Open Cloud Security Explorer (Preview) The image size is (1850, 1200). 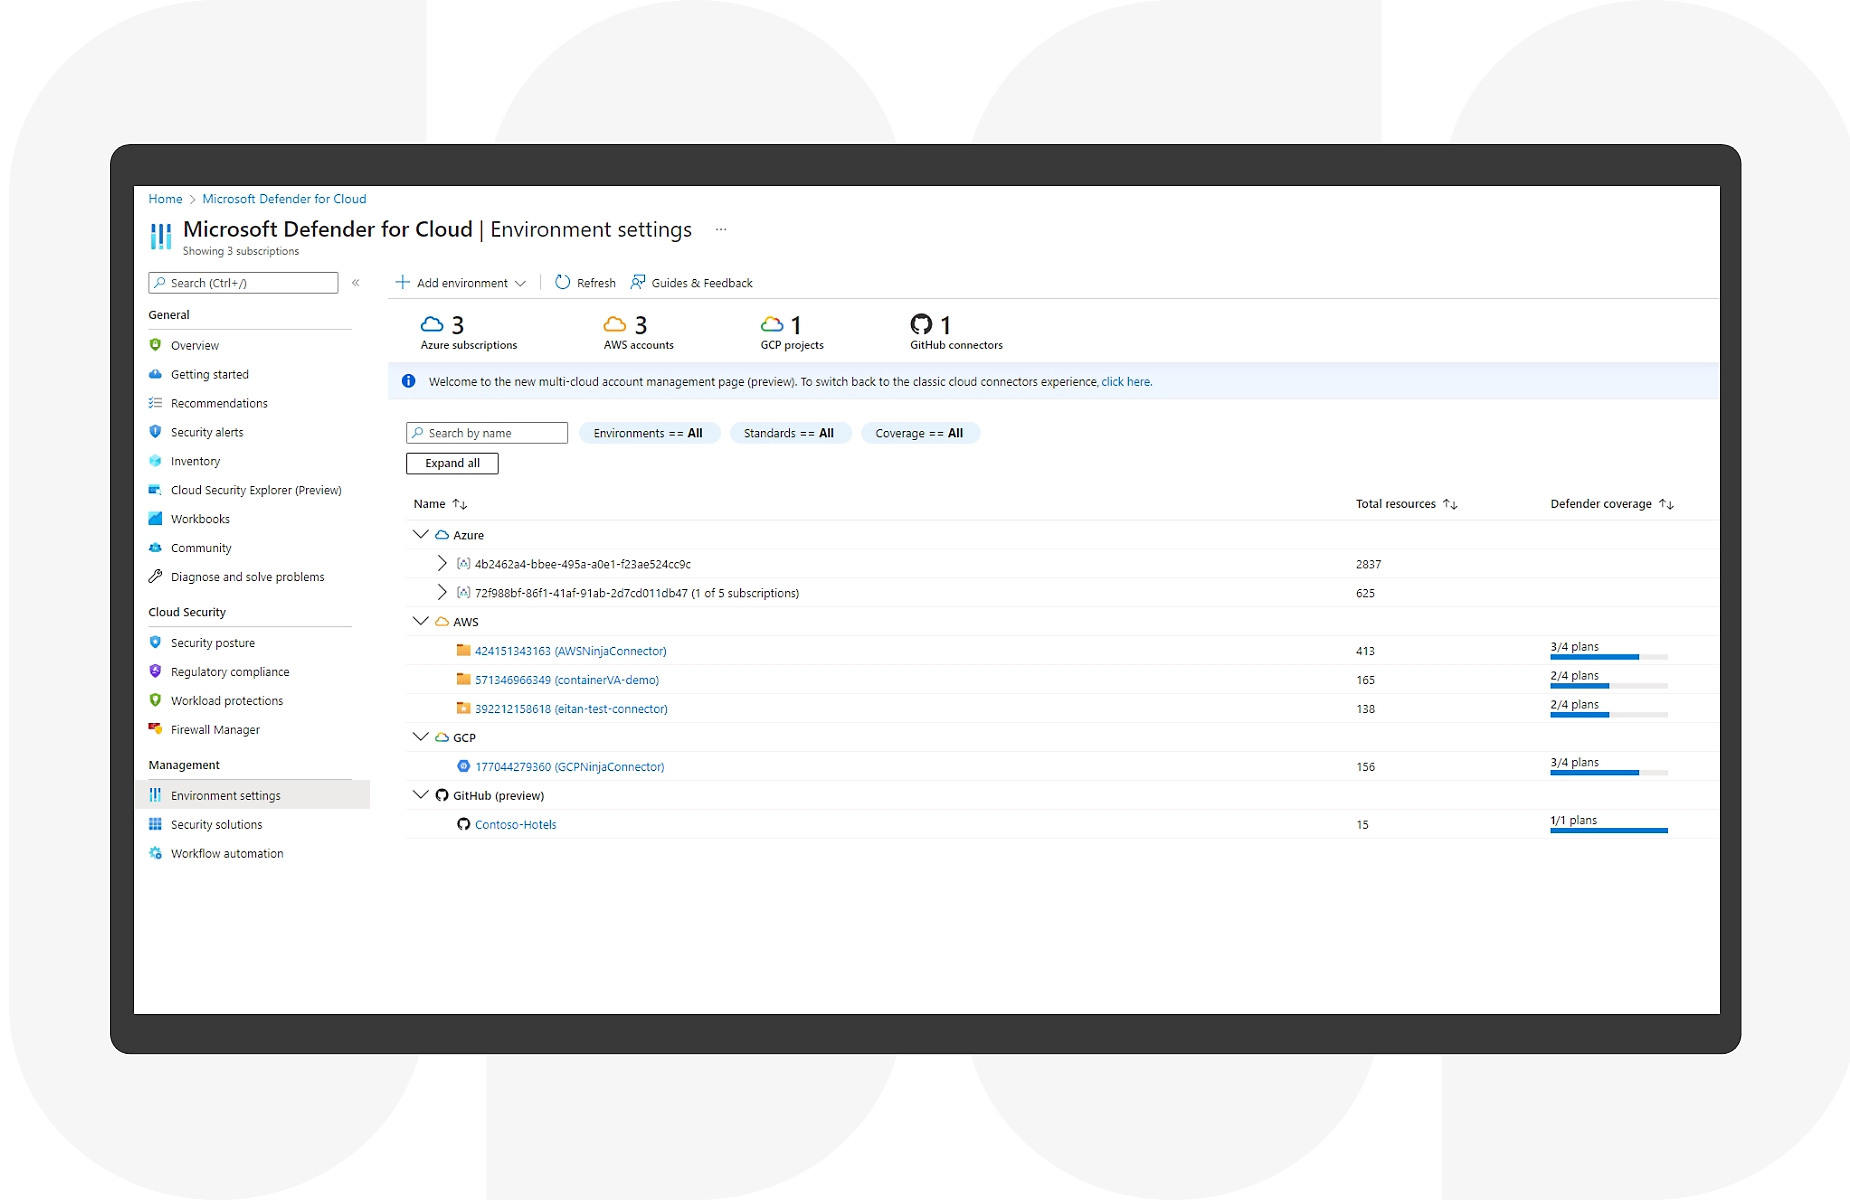(255, 490)
